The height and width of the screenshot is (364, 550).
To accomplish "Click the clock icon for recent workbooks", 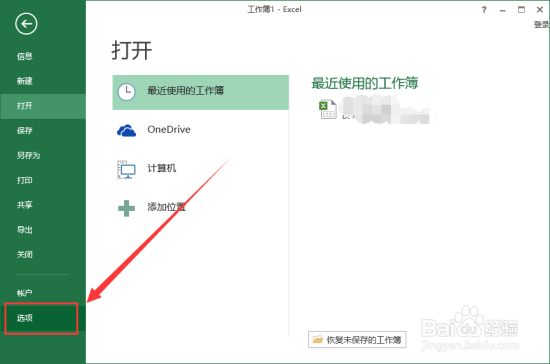I will (126, 92).
